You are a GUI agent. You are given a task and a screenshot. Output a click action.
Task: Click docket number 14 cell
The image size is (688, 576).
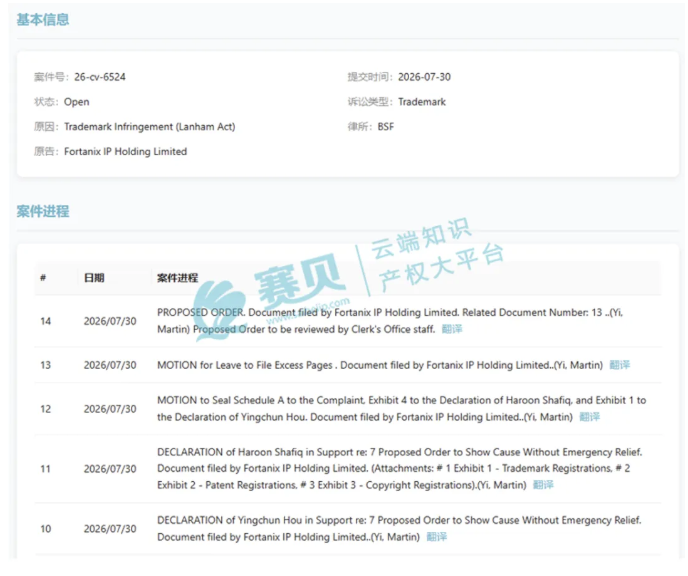[46, 321]
